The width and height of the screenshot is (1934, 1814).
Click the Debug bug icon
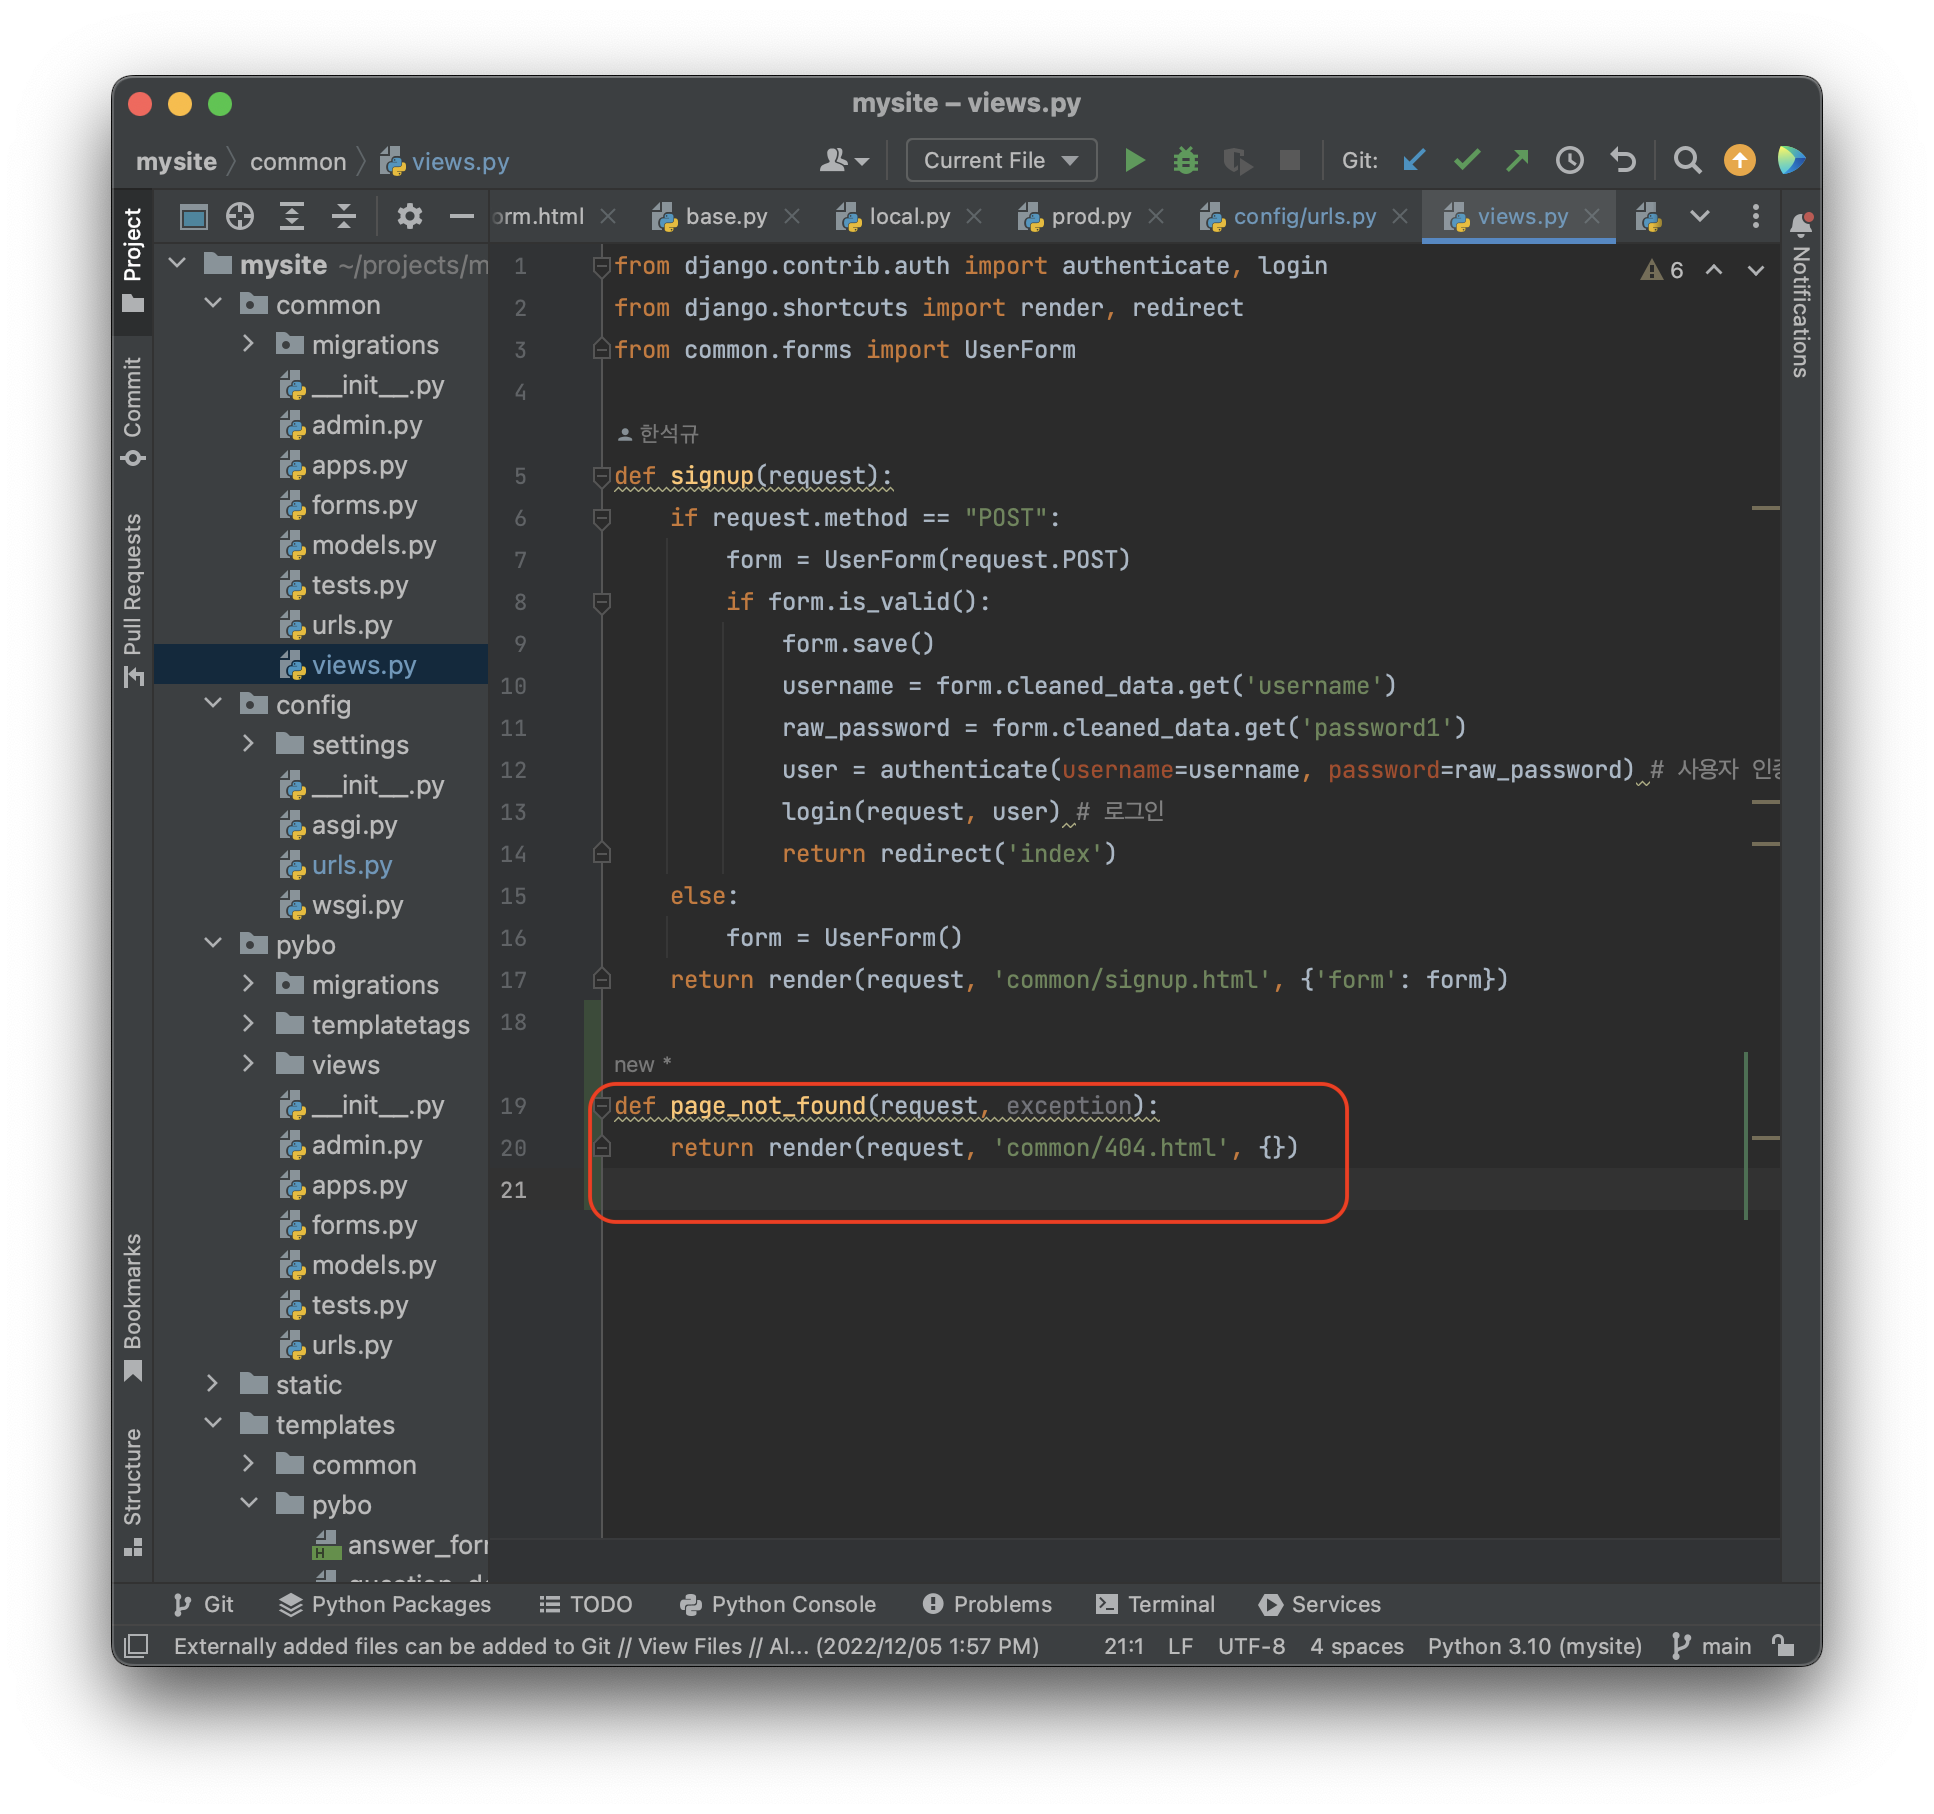tap(1185, 160)
